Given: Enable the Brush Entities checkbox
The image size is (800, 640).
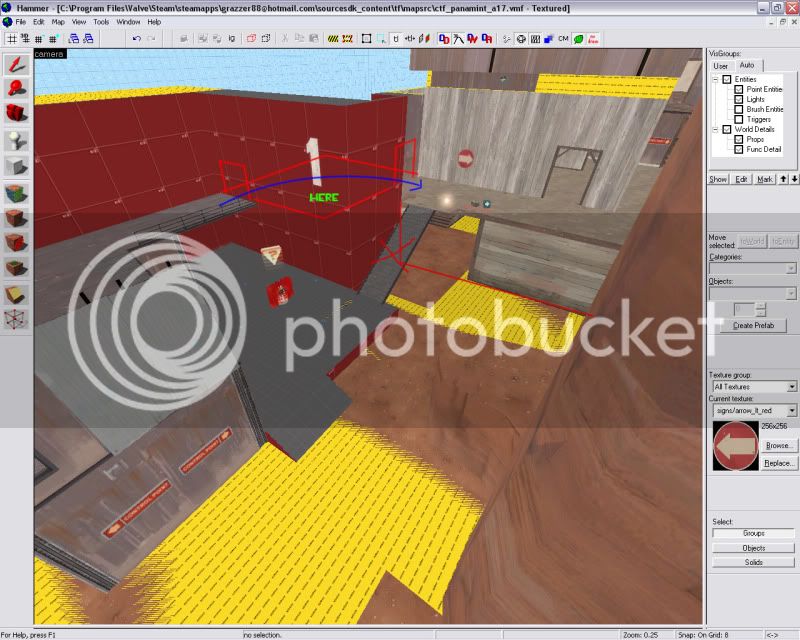Looking at the screenshot, I should tap(738, 109).
